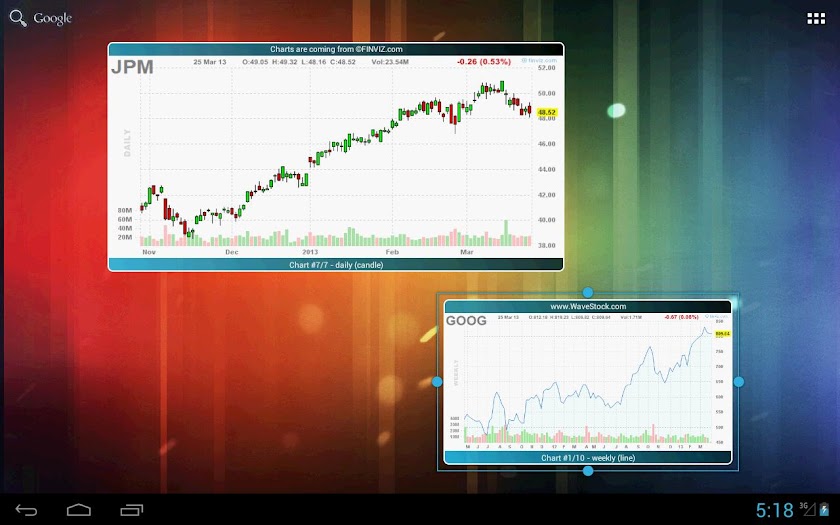Tap the 3G signal strength indicator
The image size is (840, 525).
point(807,508)
